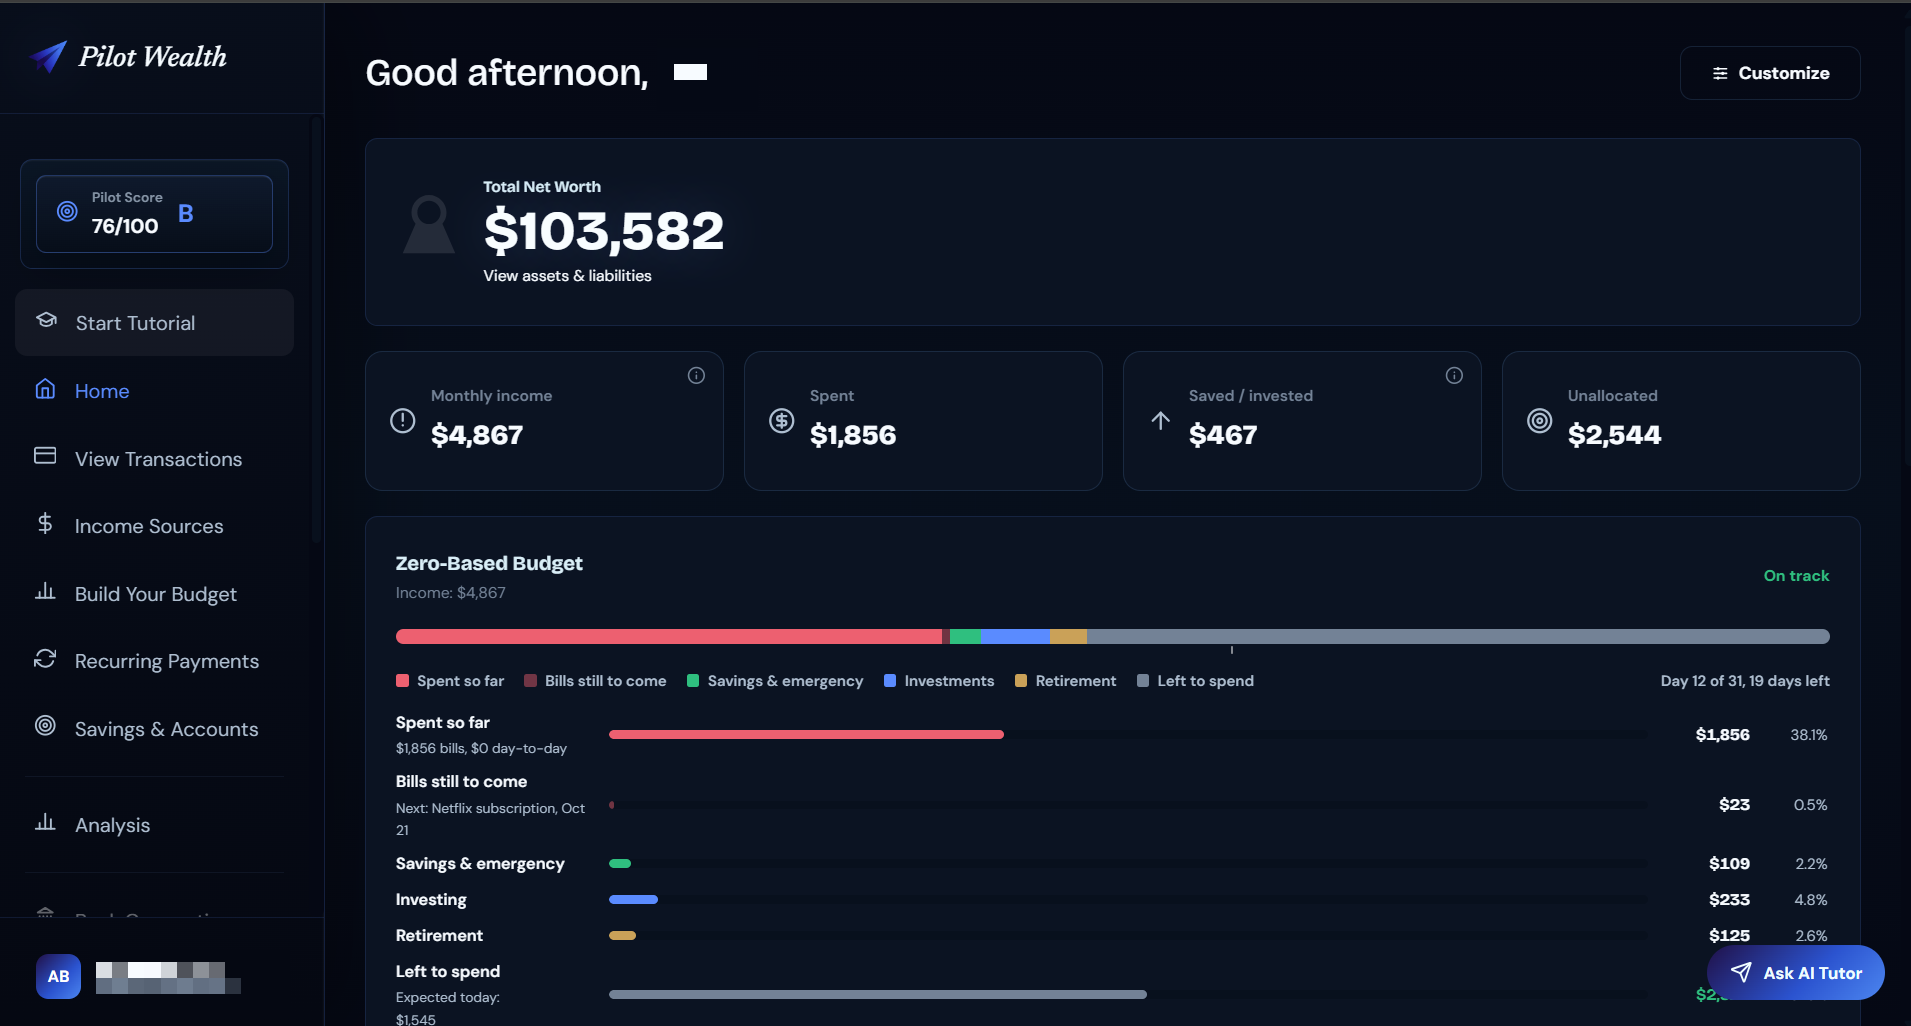Click the Customize button
This screenshot has height=1026, width=1911.
[x=1770, y=73]
